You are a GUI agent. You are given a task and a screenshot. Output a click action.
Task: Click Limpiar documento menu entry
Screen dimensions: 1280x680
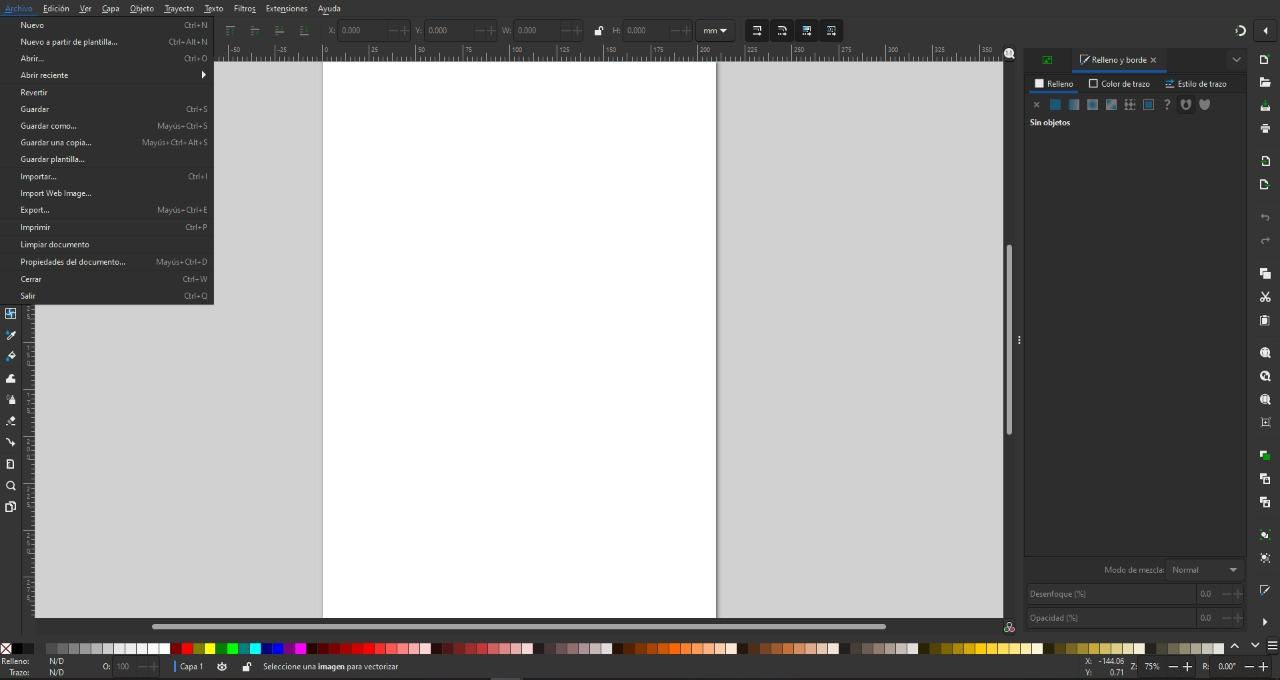pos(108,244)
